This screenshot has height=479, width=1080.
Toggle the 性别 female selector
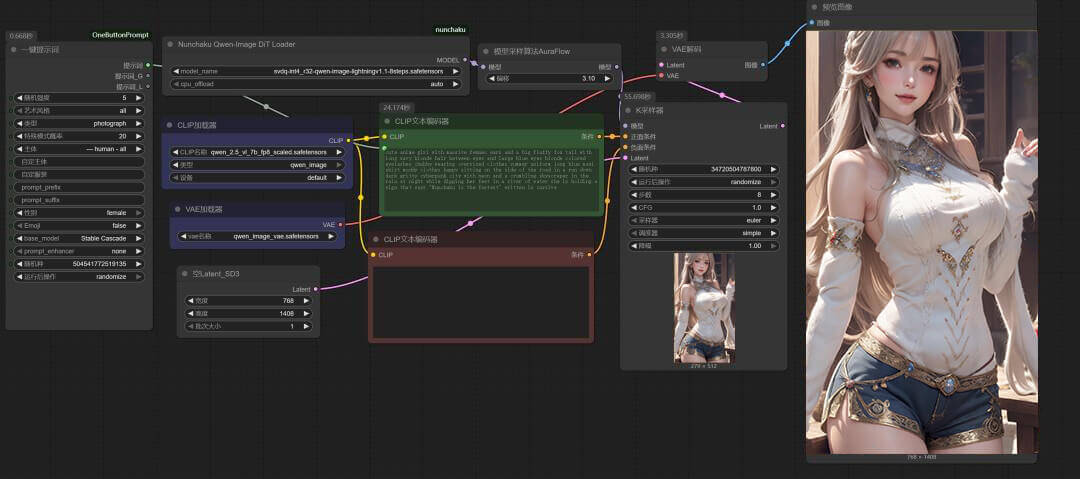click(x=79, y=213)
